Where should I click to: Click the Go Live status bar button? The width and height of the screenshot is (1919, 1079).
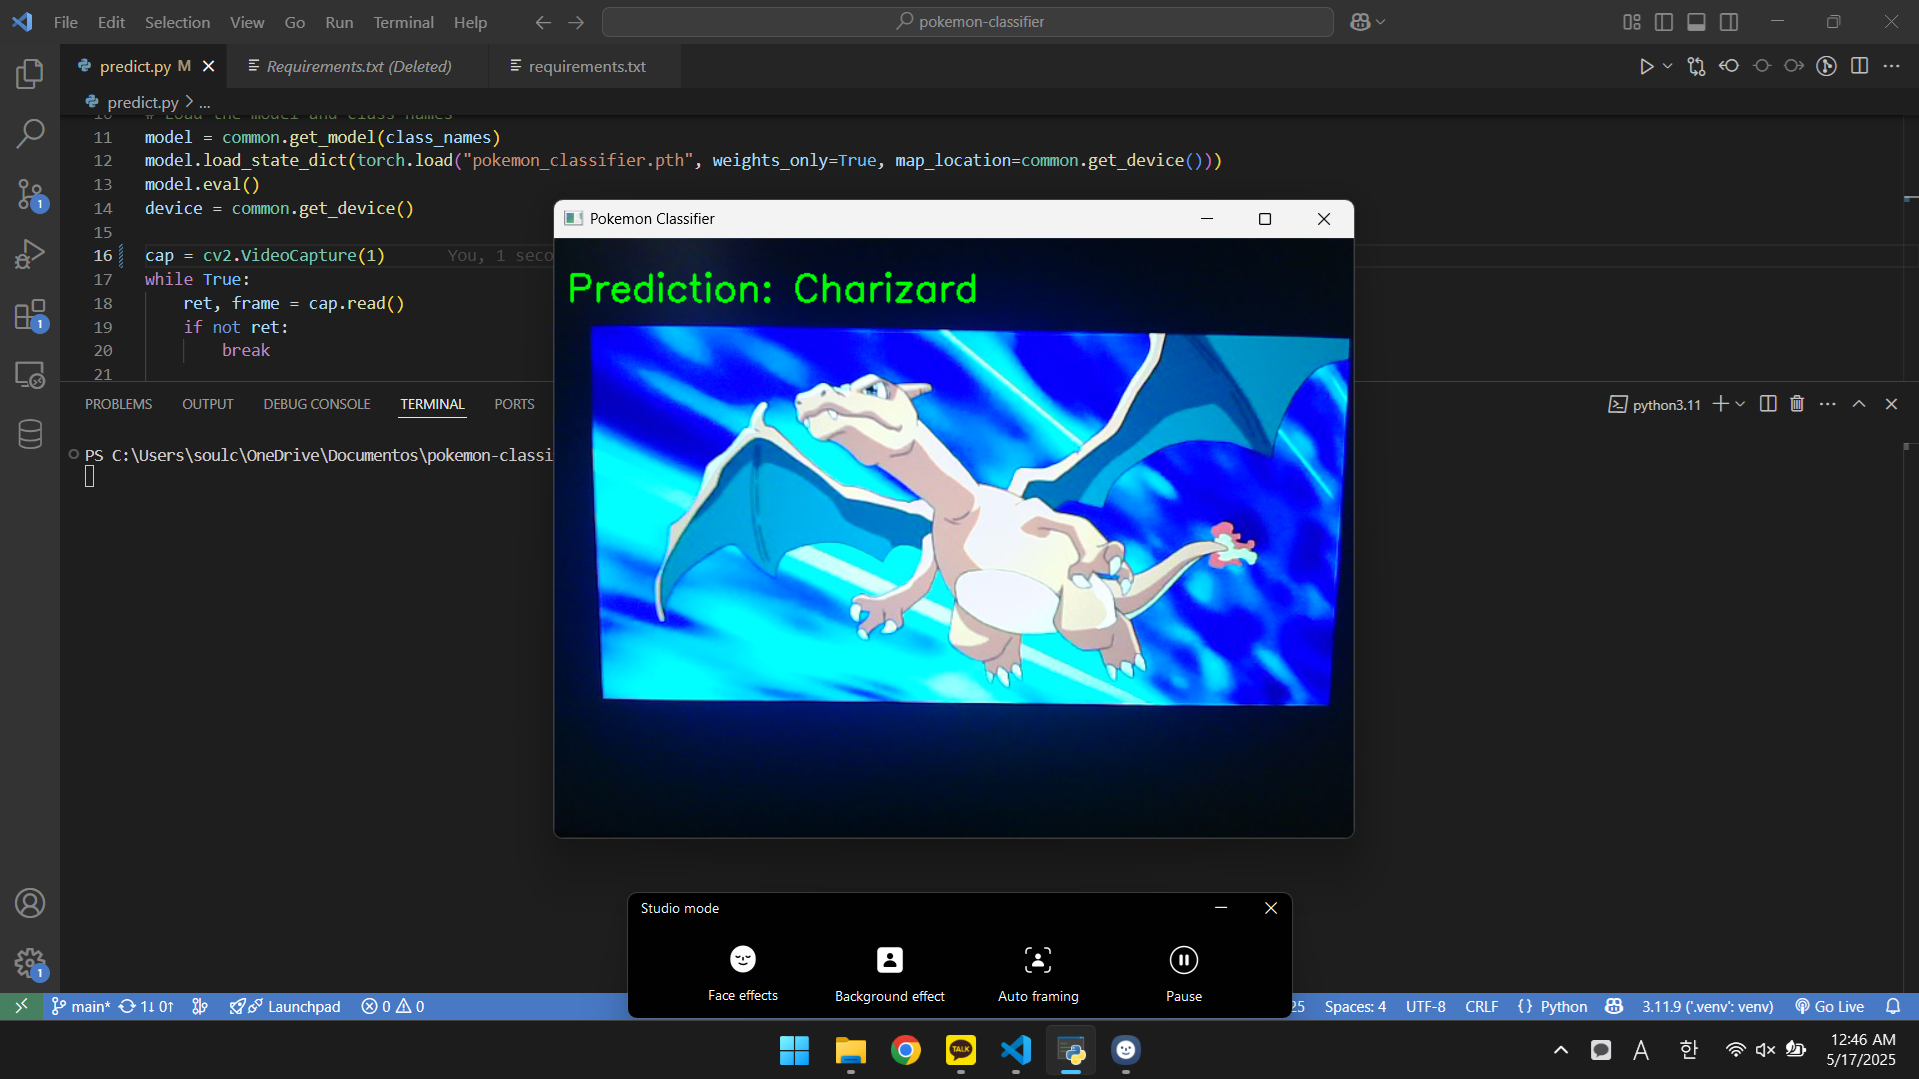(1830, 1006)
